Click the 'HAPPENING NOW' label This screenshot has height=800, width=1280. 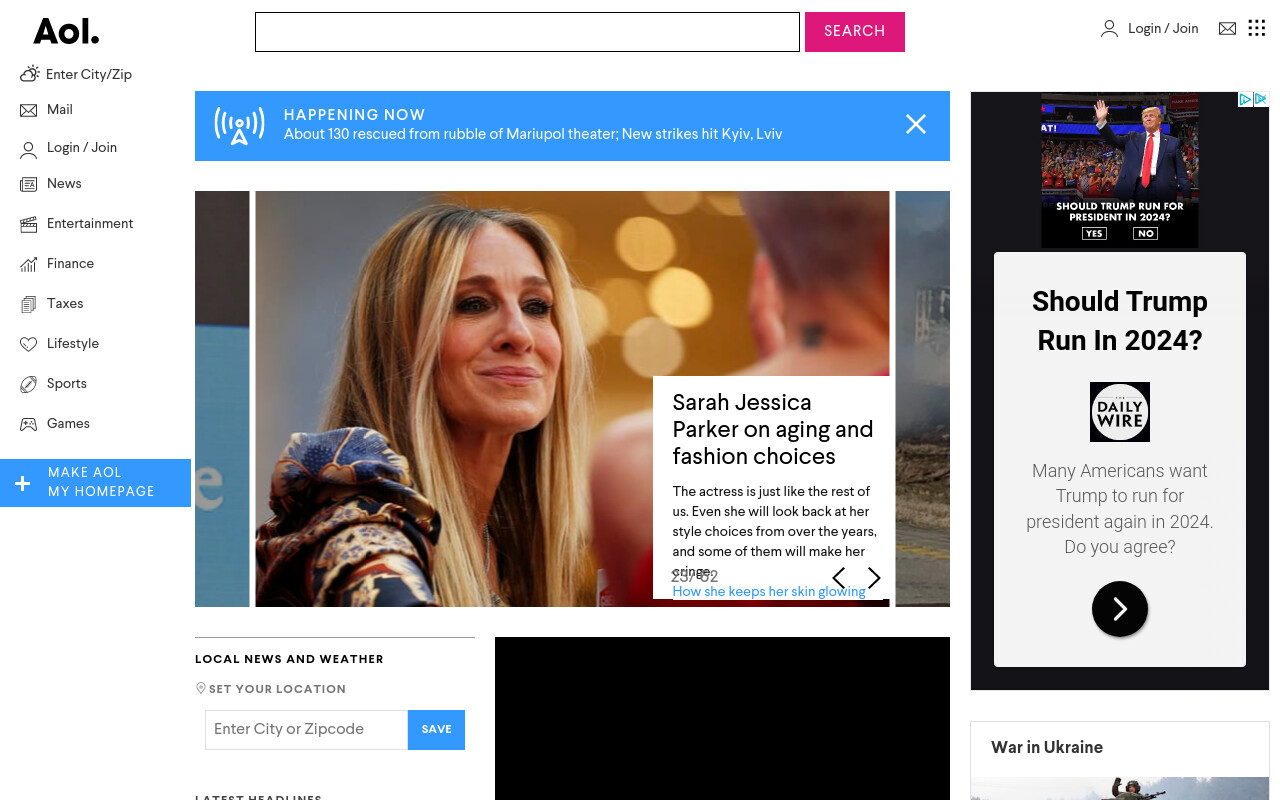point(354,115)
